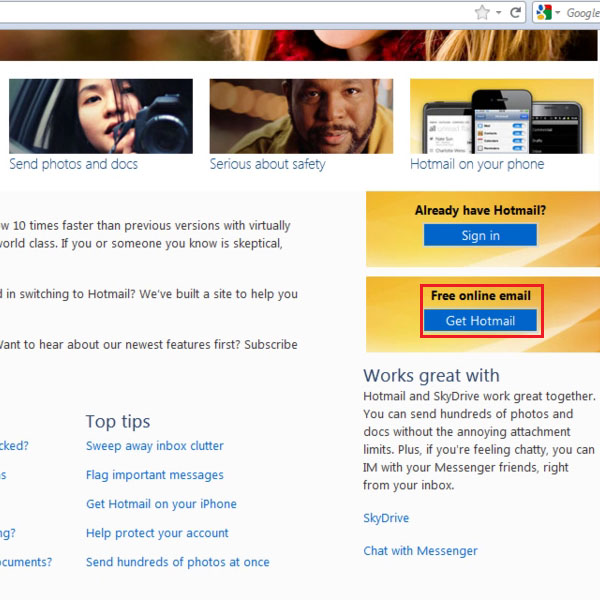600x600 pixels.
Task: Click the Get Hotmail button
Action: (x=480, y=320)
